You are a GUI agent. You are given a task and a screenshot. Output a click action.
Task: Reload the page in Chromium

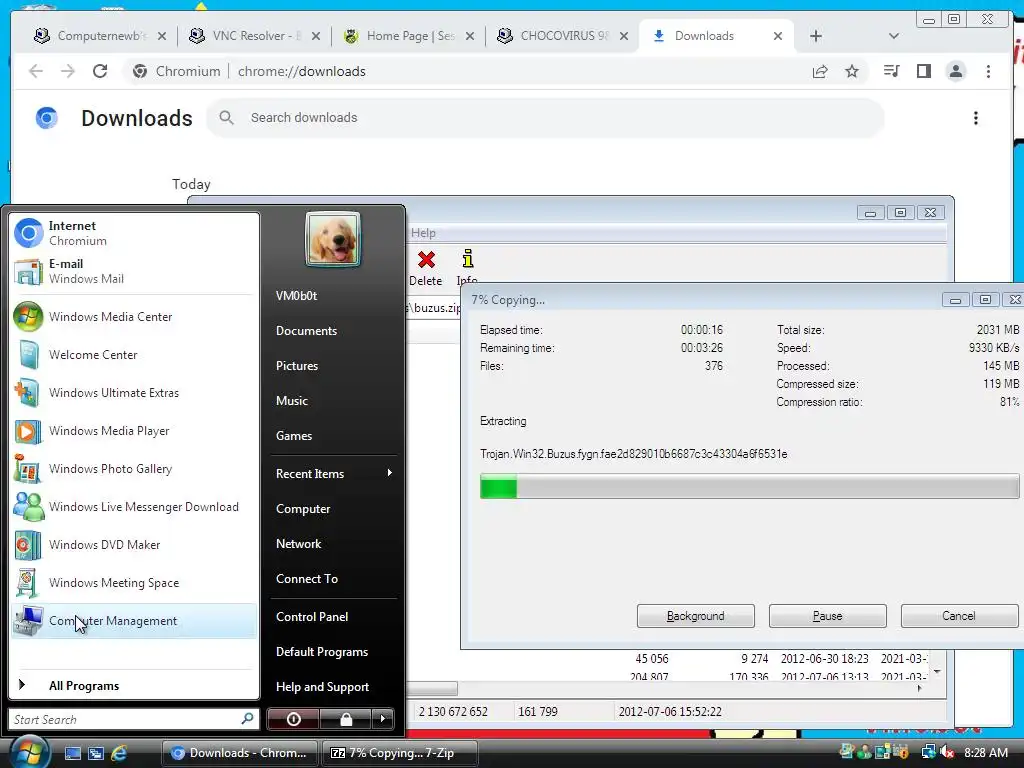[100, 71]
